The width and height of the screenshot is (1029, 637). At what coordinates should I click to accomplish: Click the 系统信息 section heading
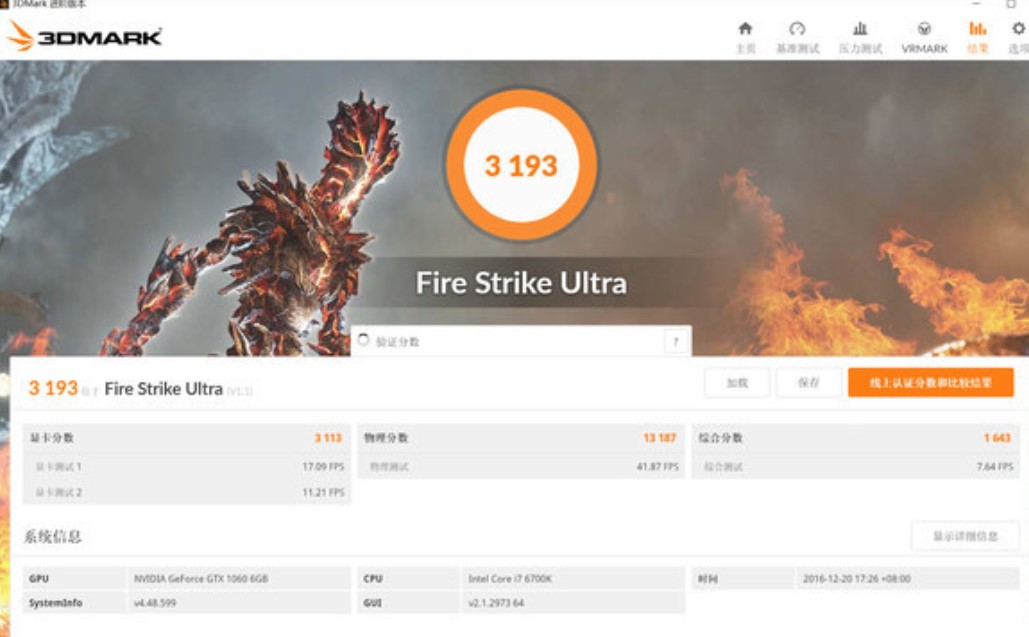point(52,537)
